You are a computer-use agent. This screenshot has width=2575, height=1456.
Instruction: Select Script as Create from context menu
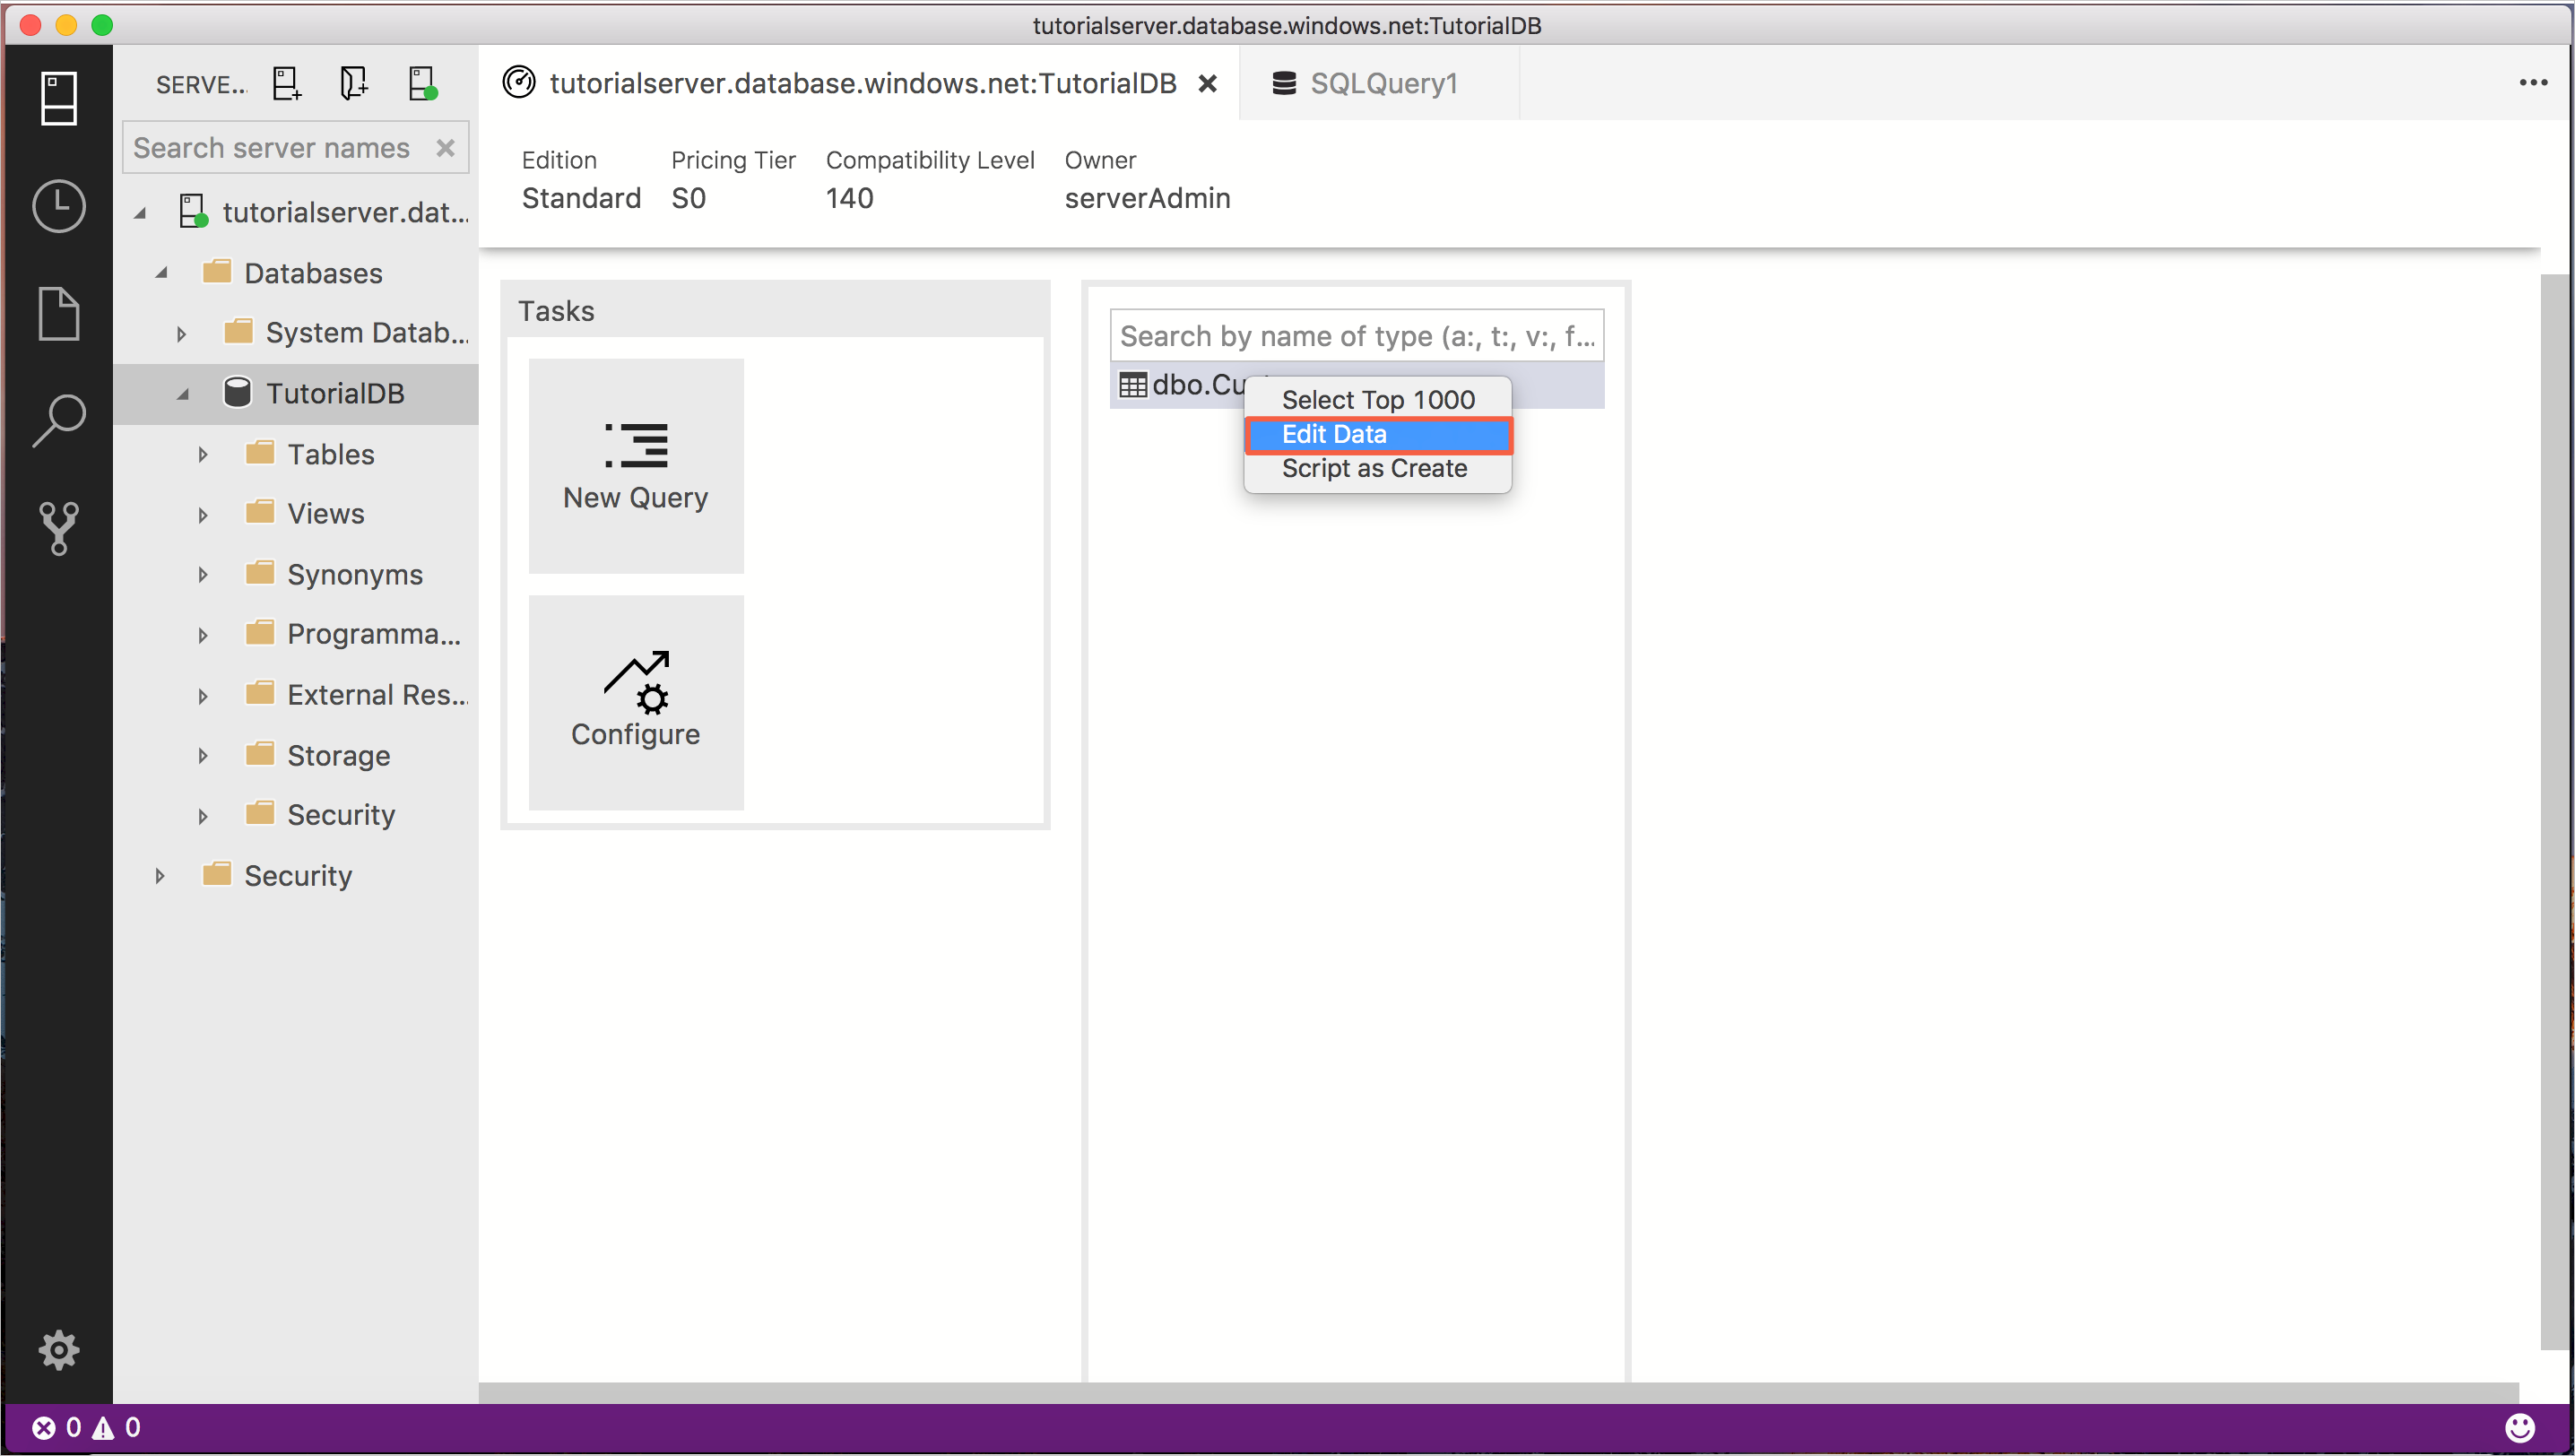tap(1374, 467)
